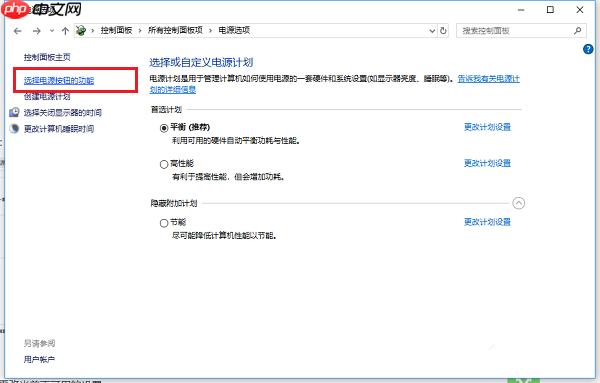This screenshot has width=600, height=383.
Task: Go forward with the forward arrow
Action: [x=36, y=31]
